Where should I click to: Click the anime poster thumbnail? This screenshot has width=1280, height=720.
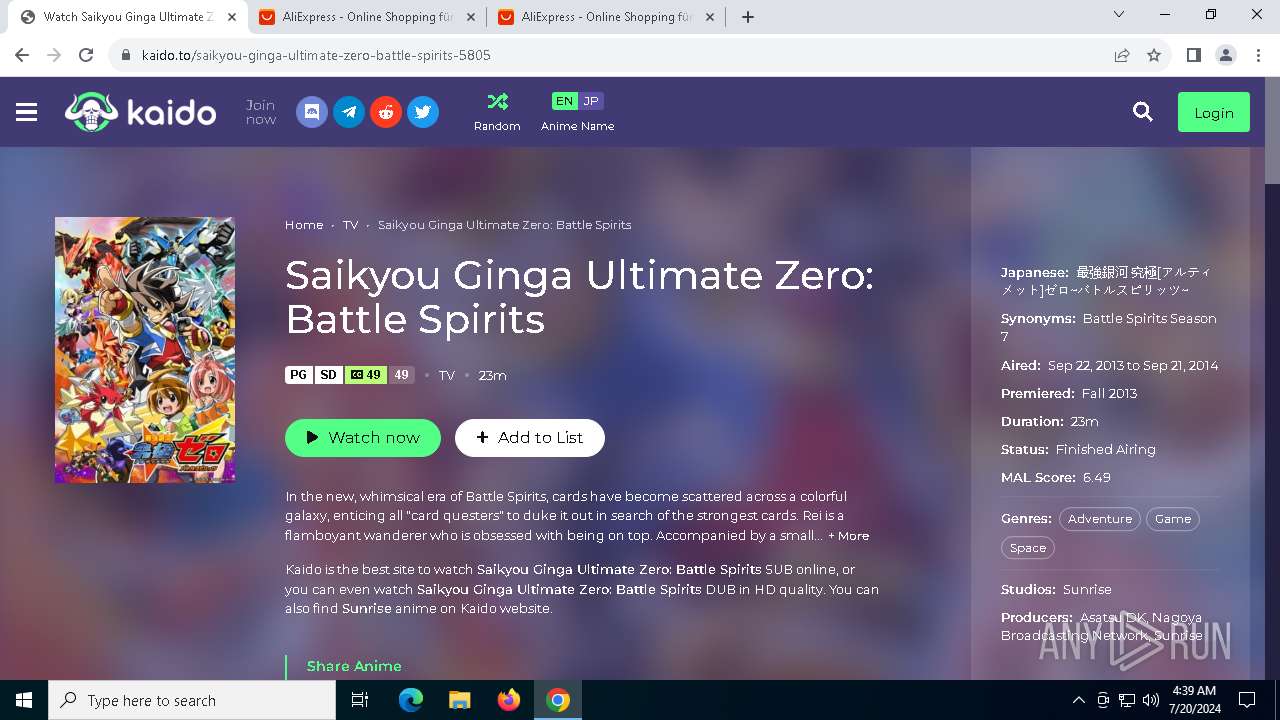[145, 350]
